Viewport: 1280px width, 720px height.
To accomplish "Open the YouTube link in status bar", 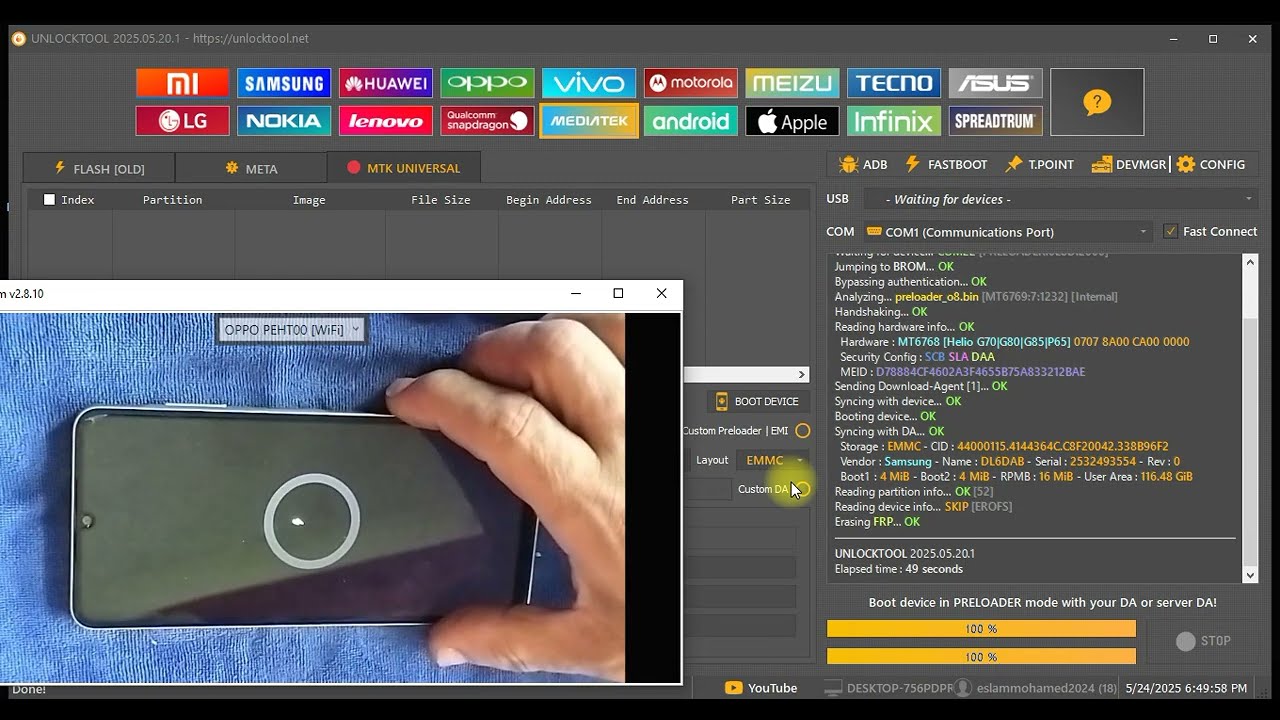I will click(x=761, y=688).
